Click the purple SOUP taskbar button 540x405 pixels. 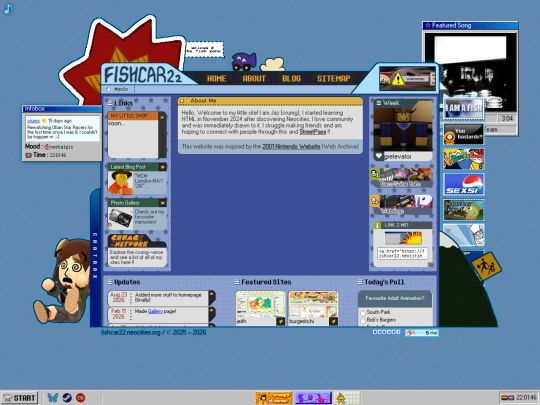pyautogui.click(x=313, y=398)
